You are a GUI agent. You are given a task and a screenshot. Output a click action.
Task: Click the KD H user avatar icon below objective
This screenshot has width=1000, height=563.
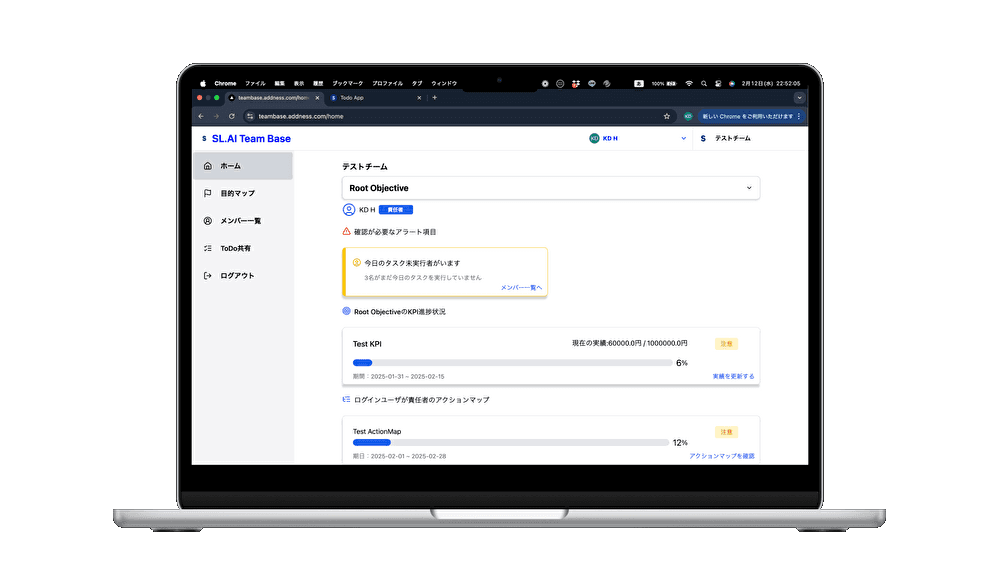click(x=349, y=210)
